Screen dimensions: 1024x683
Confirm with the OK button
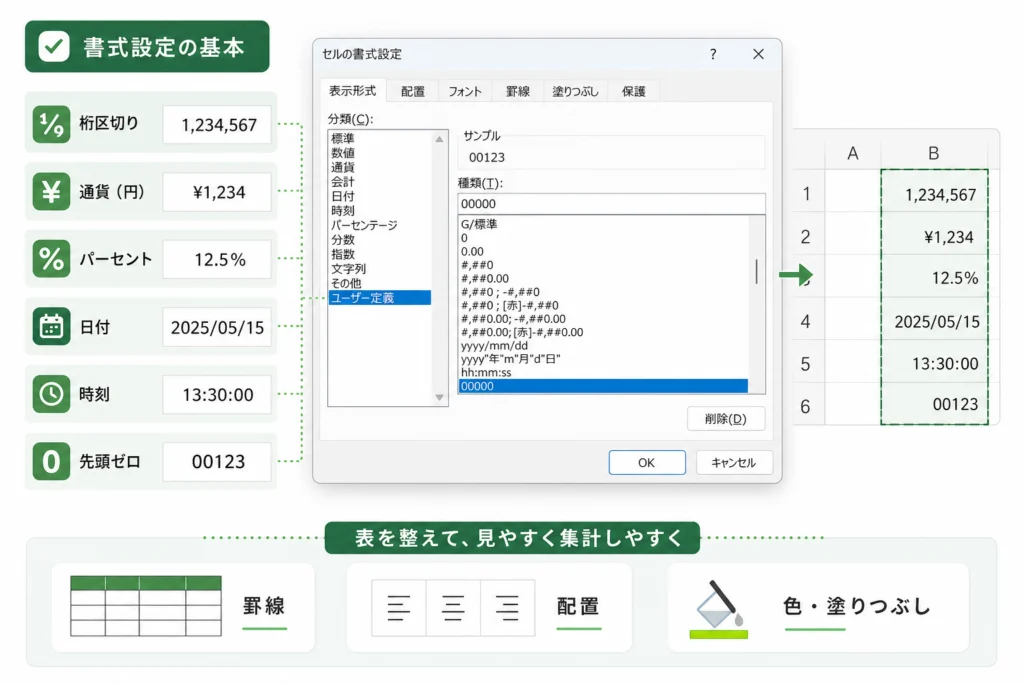pyautogui.click(x=647, y=462)
